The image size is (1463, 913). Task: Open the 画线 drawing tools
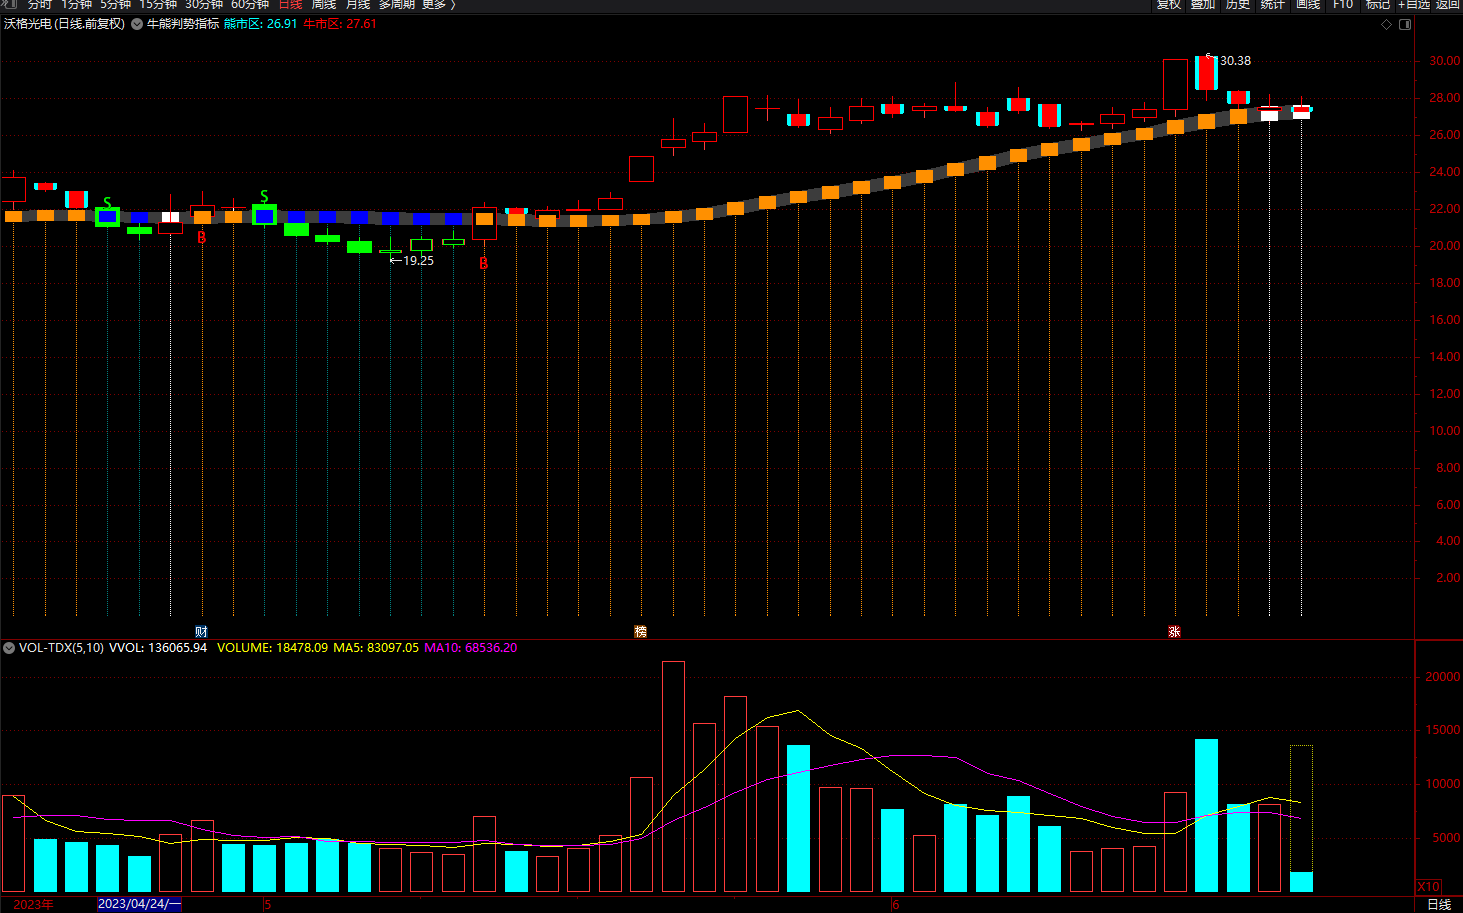click(x=1308, y=5)
